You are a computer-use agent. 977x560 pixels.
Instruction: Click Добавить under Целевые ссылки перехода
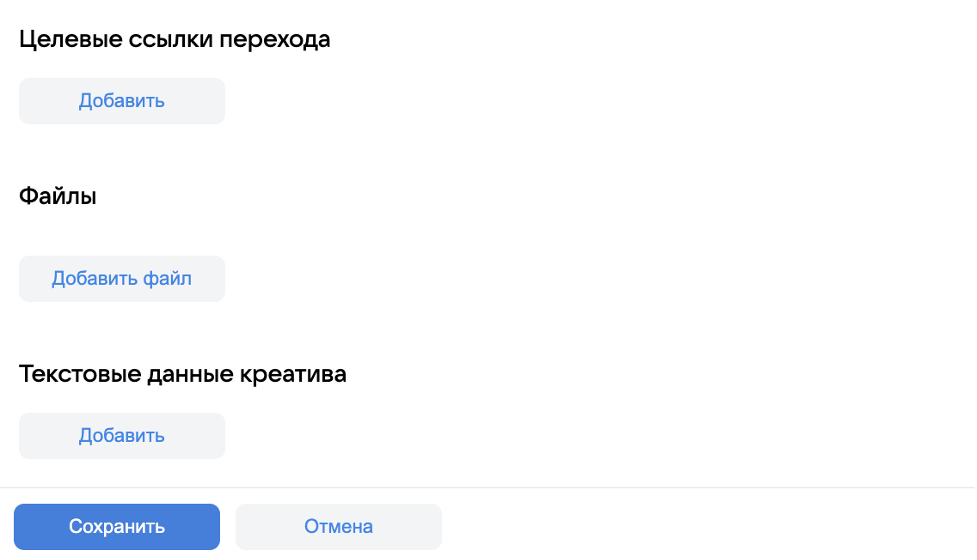[122, 101]
